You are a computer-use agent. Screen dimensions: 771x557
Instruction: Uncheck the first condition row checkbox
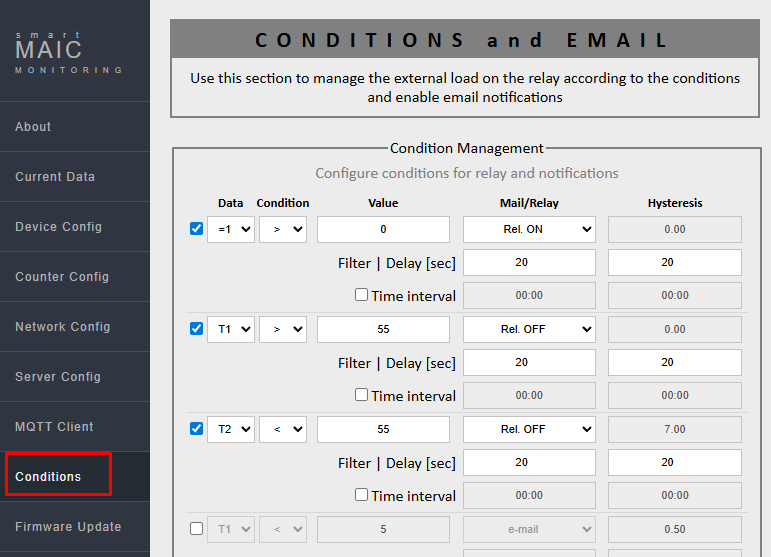click(196, 229)
